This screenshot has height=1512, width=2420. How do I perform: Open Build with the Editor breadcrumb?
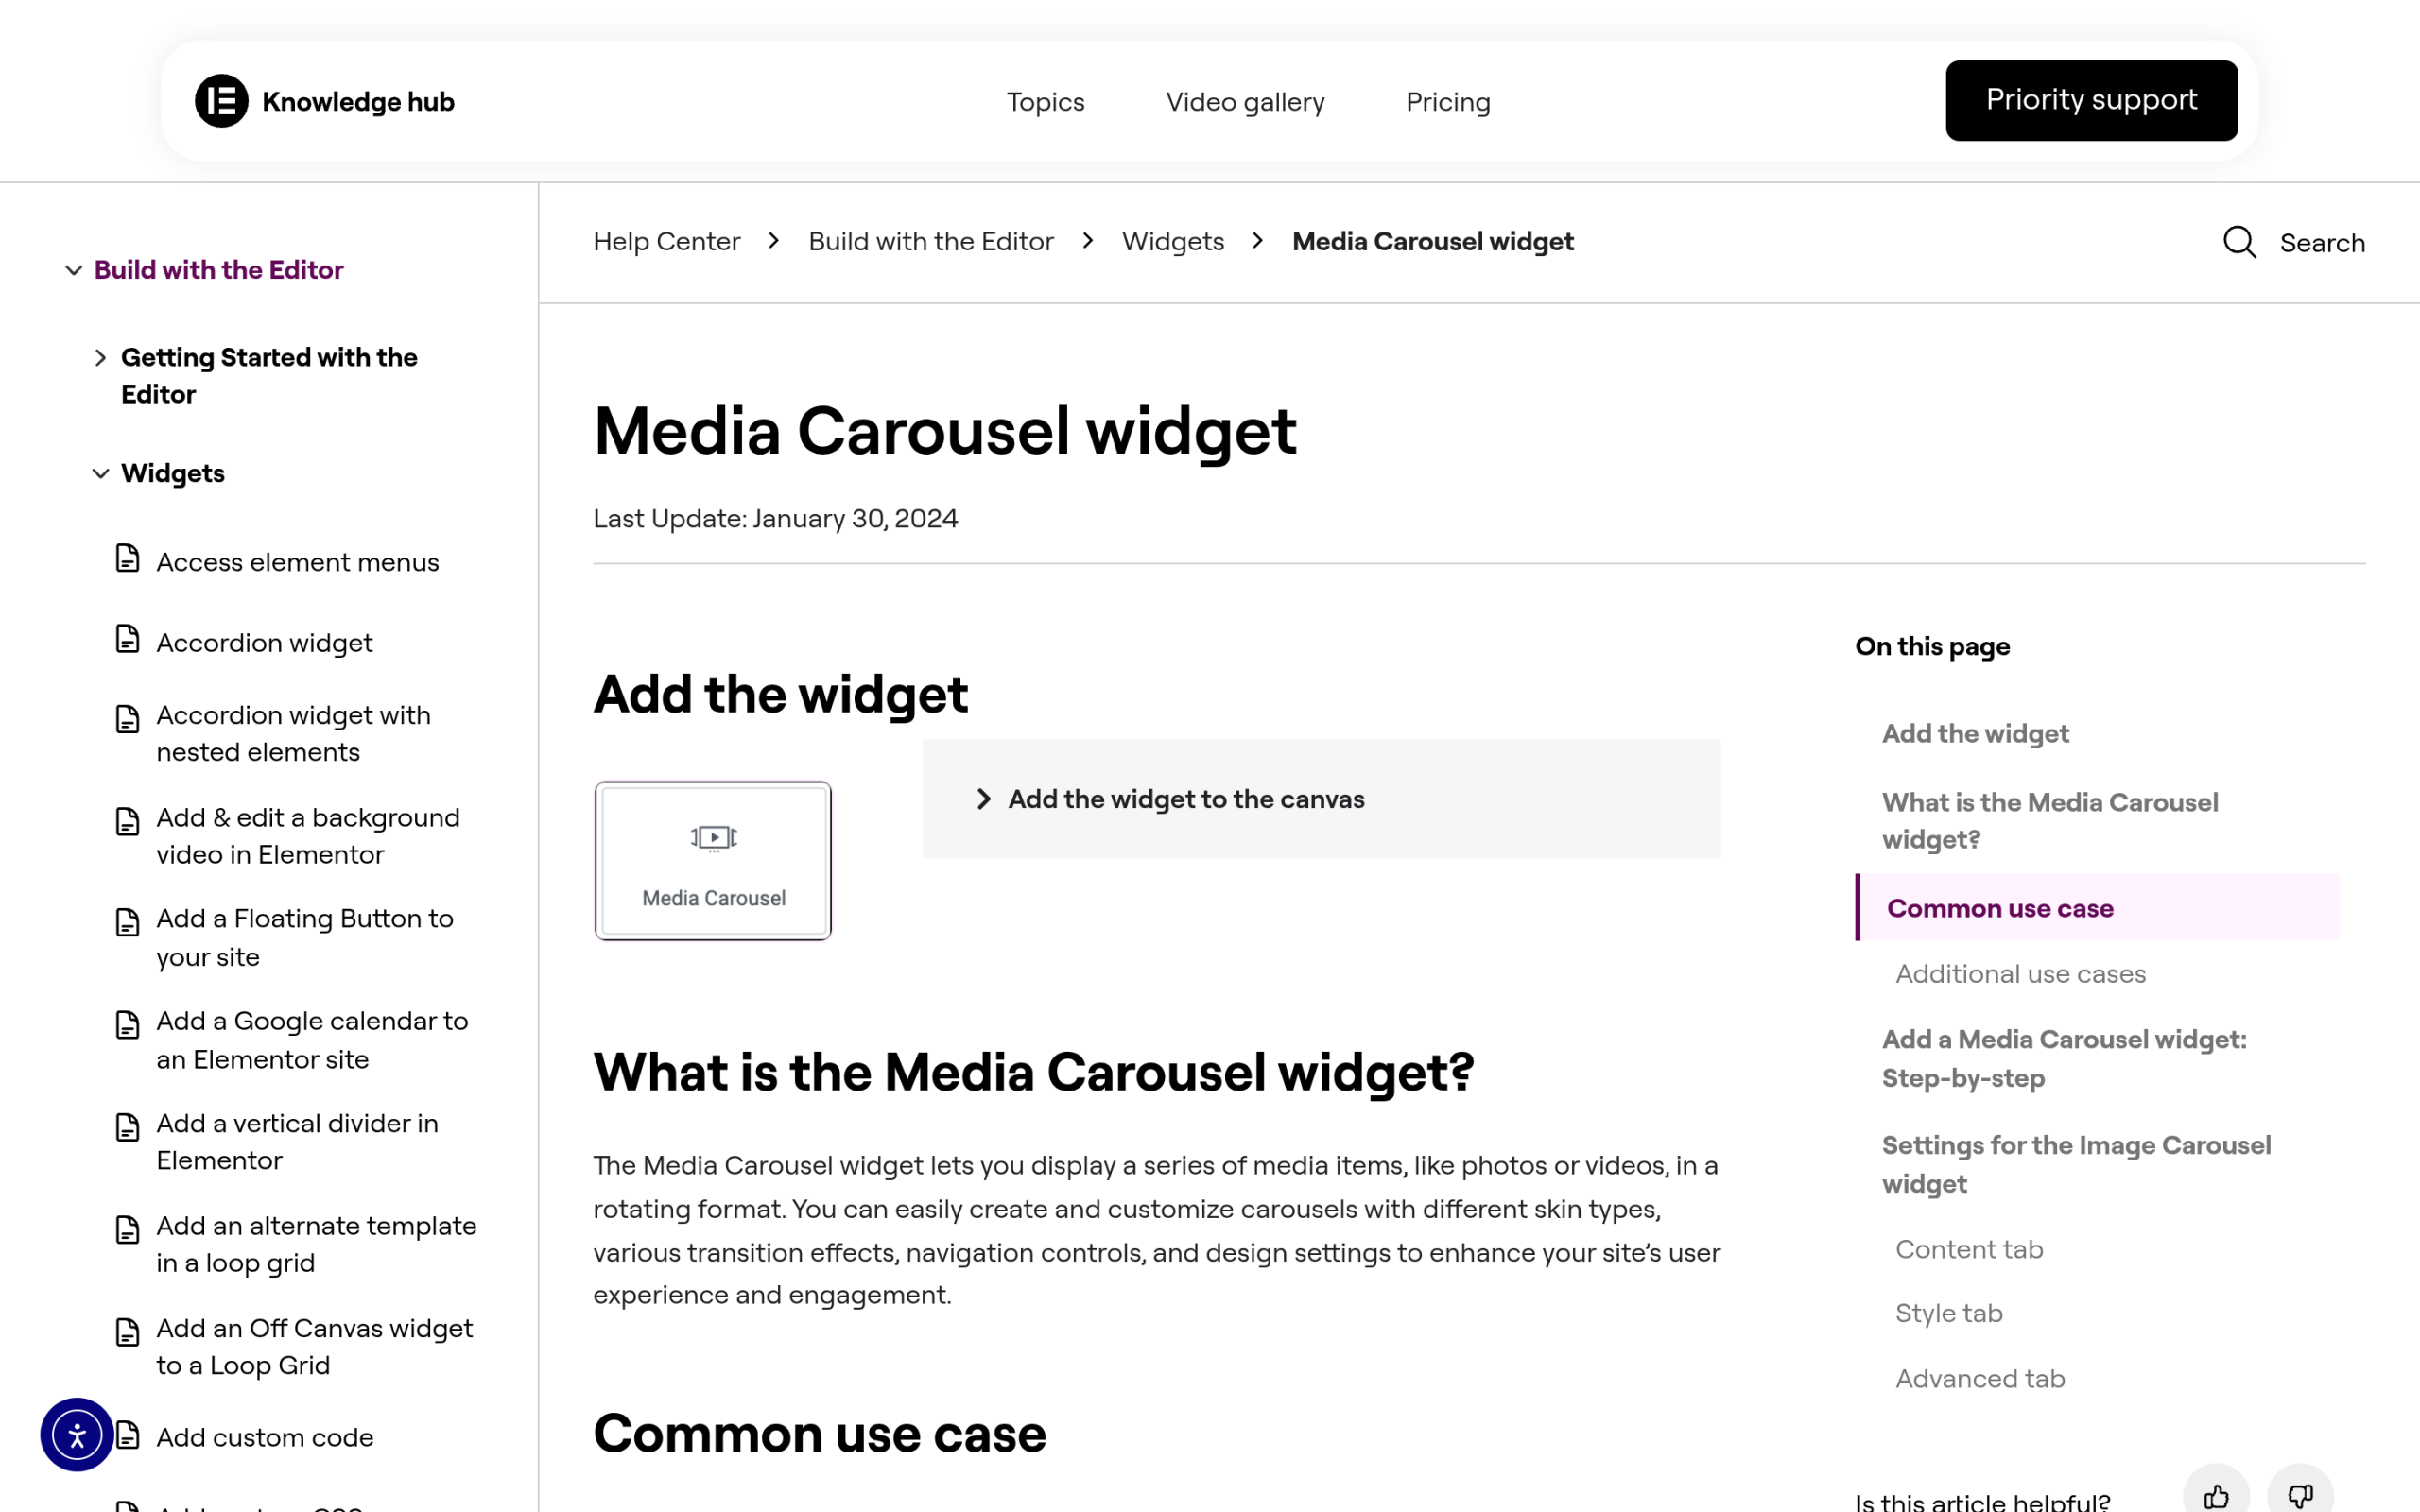(931, 242)
